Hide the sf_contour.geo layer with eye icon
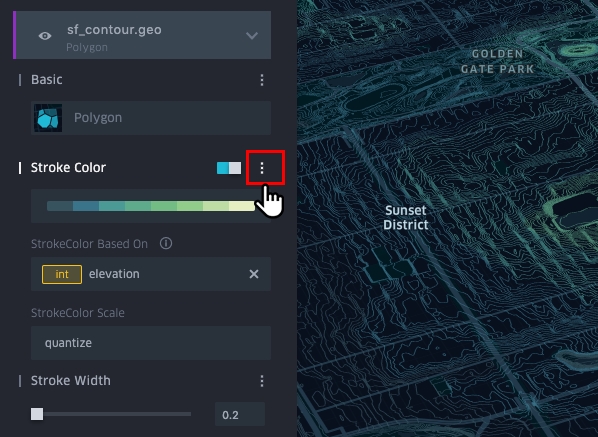Screen dimensions: 598x437 coord(45,36)
